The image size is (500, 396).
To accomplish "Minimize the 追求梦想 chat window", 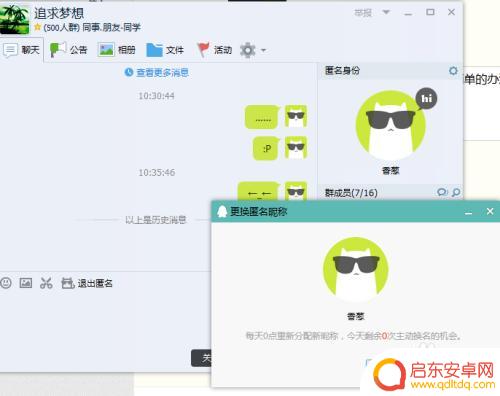I will [408, 13].
